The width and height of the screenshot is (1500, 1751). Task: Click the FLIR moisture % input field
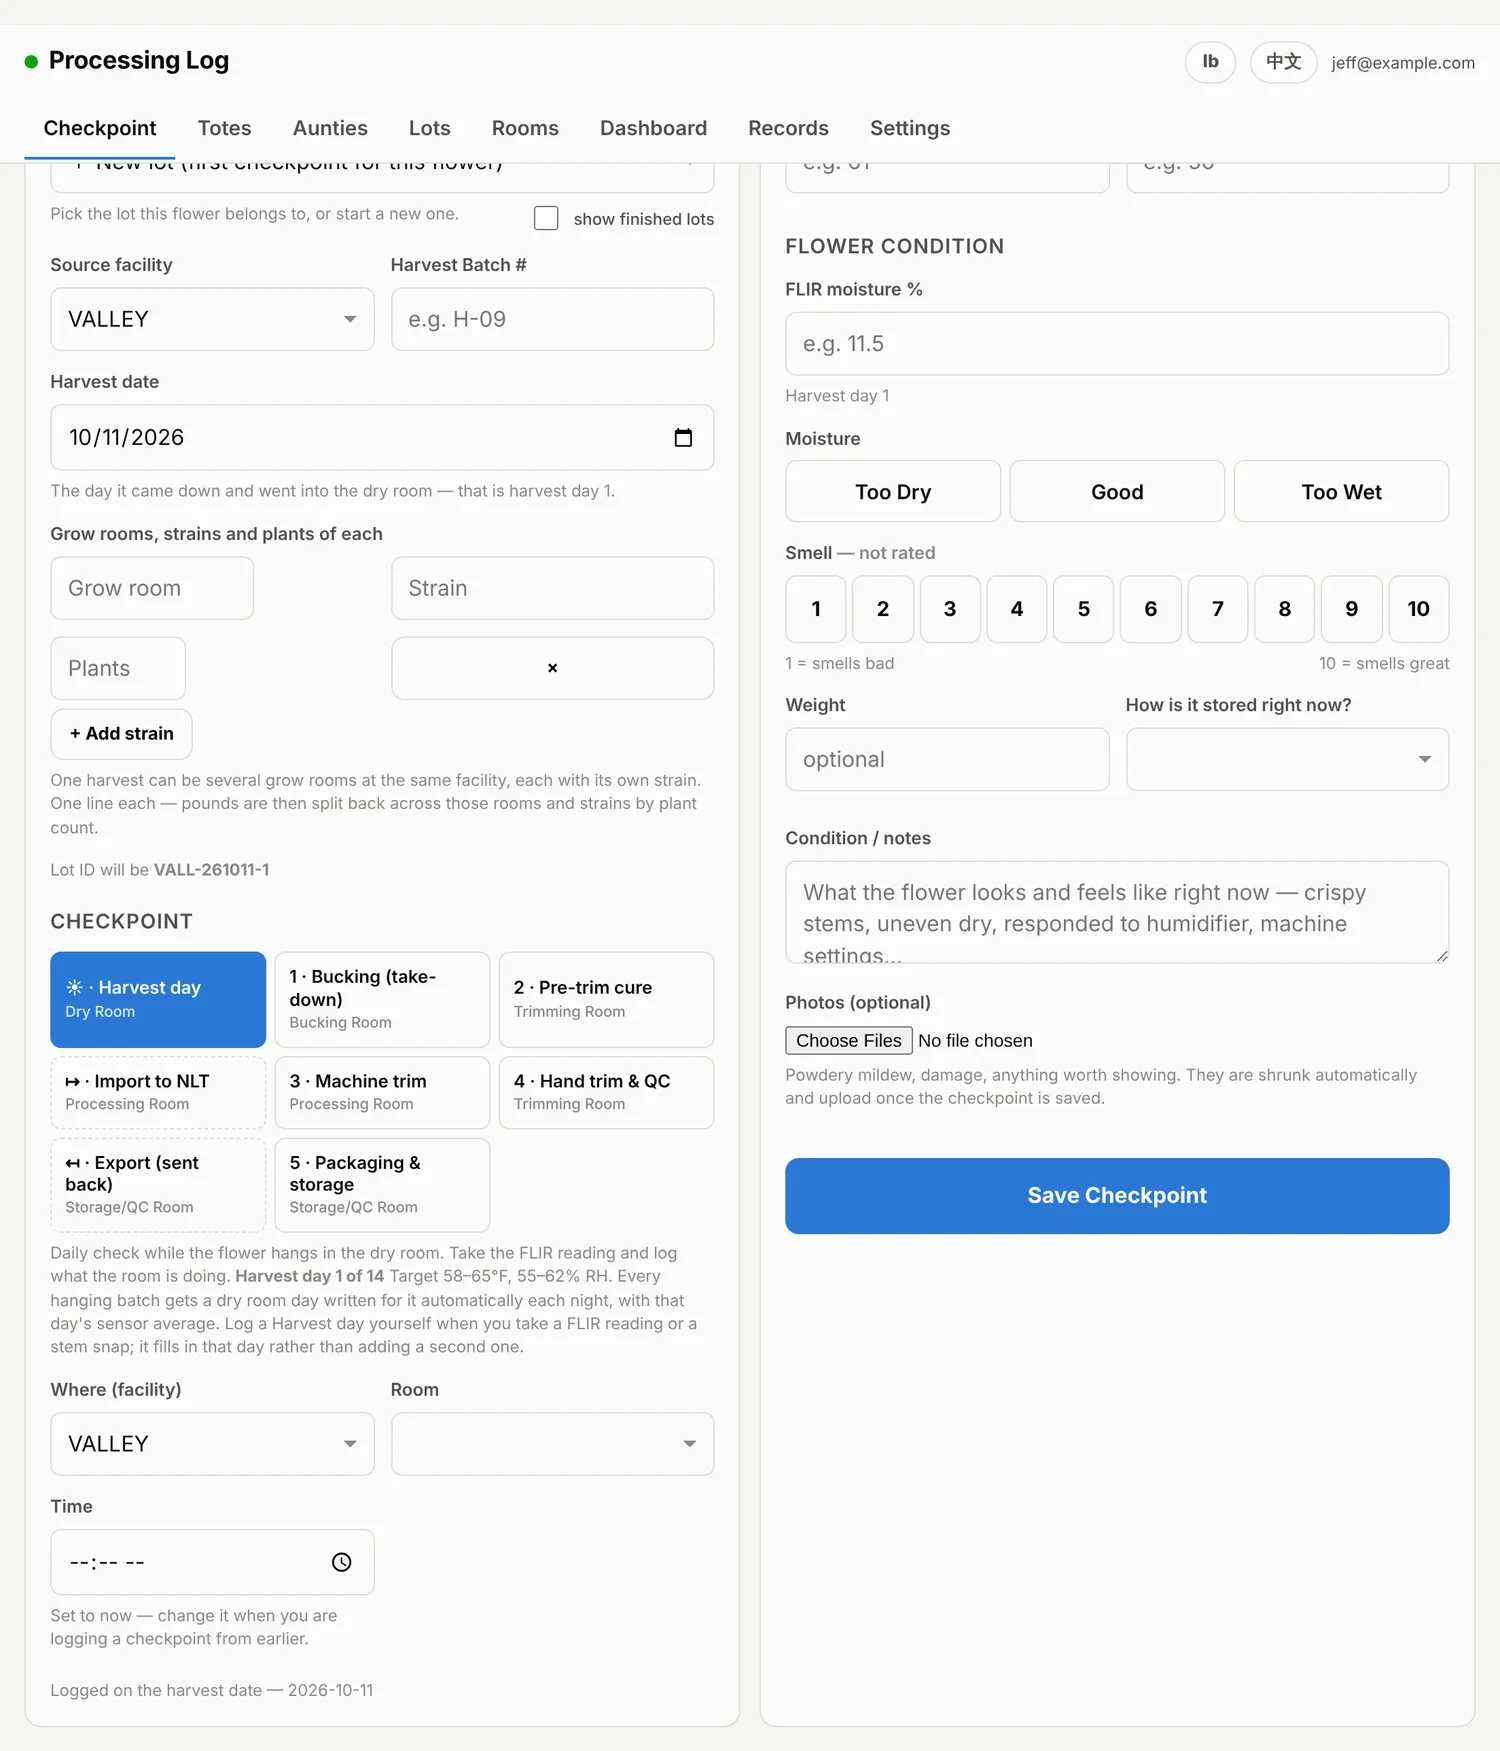pyautogui.click(x=1117, y=343)
